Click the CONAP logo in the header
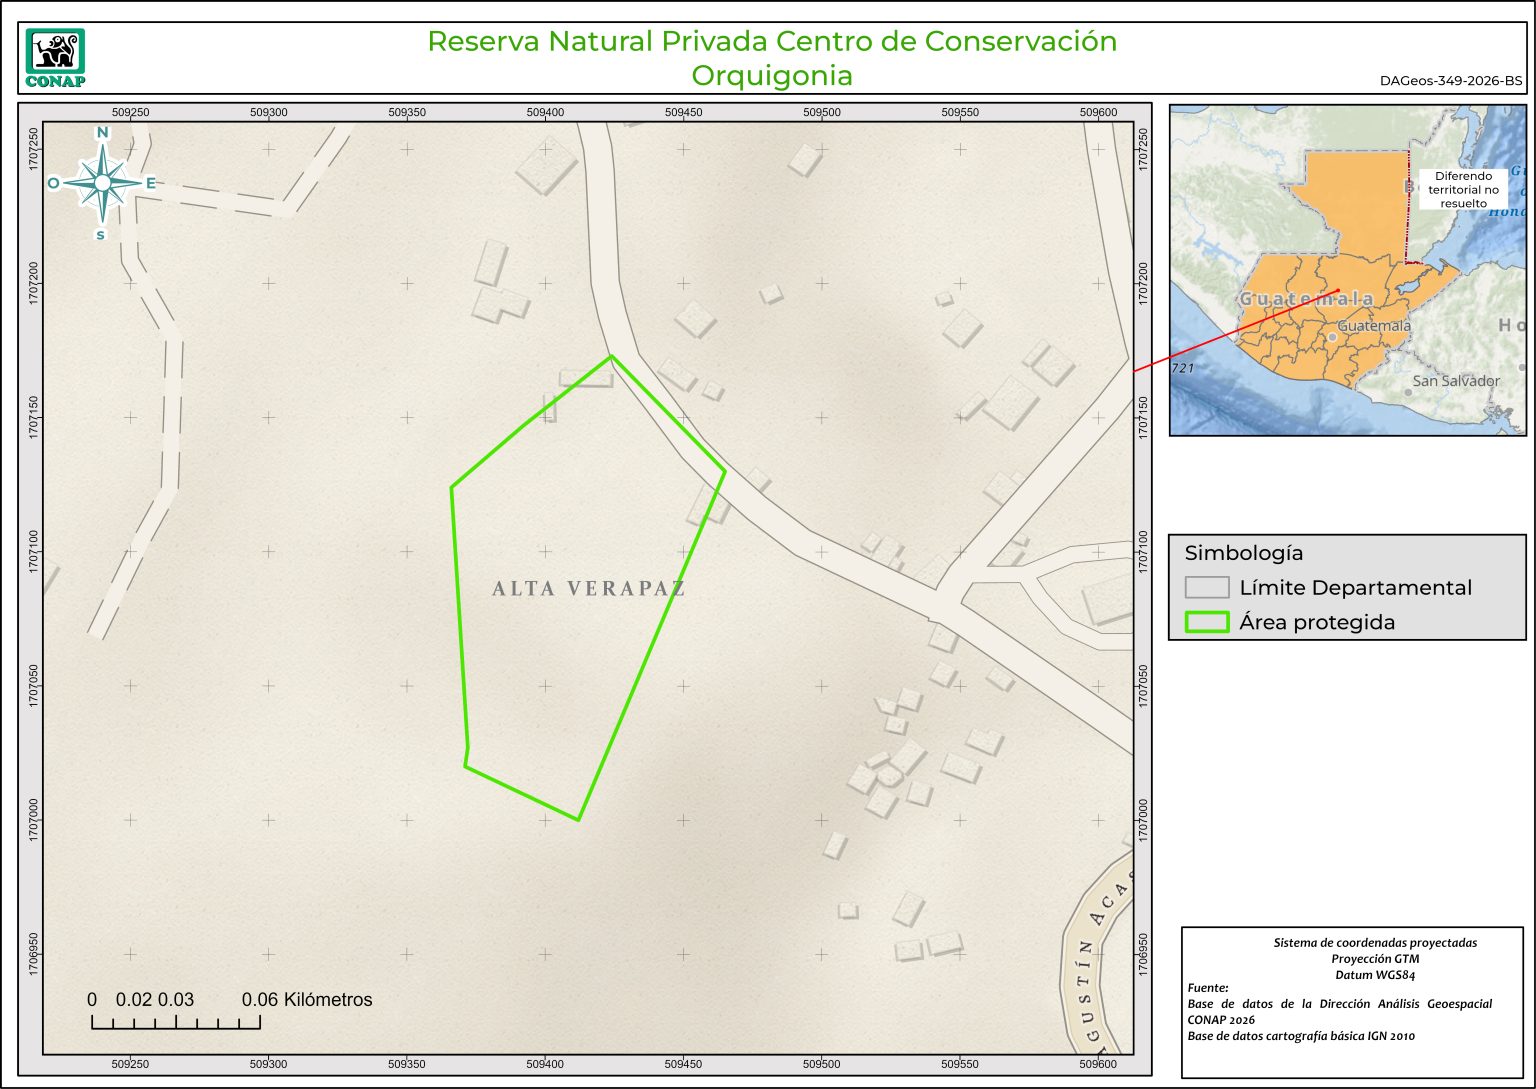1536x1089 pixels. coord(55,58)
